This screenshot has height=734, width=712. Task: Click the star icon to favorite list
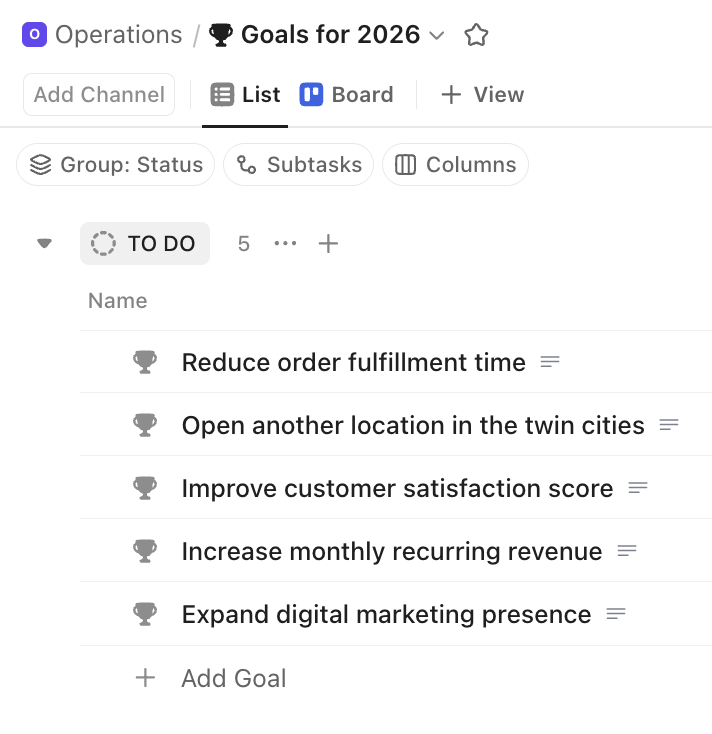[476, 36]
